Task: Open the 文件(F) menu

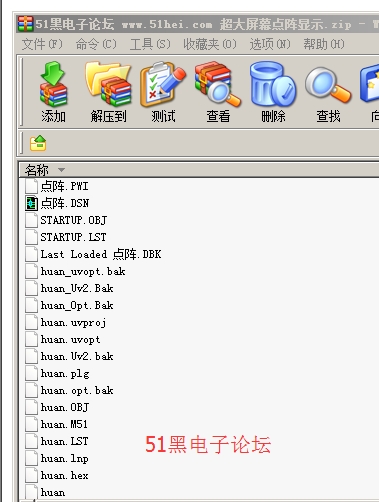Action: (42, 44)
